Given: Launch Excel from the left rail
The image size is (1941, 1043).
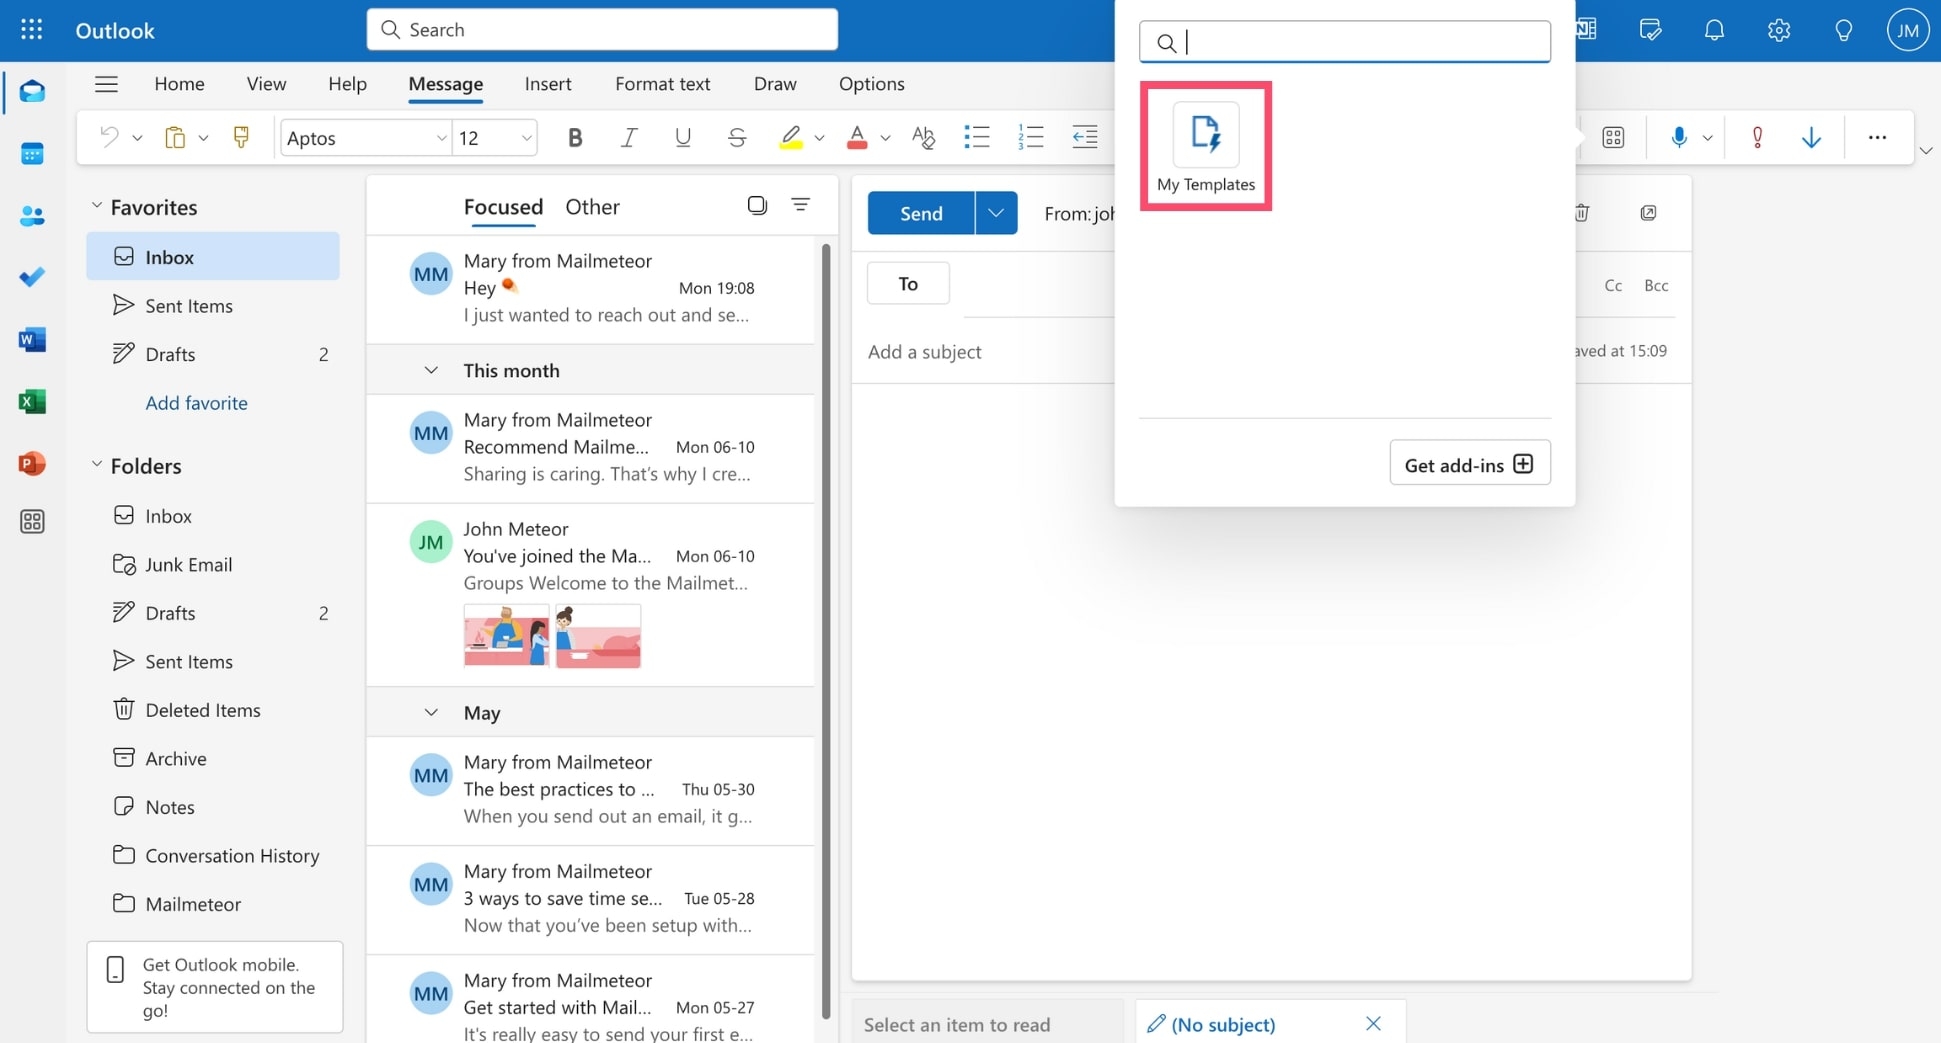Looking at the screenshot, I should coord(32,402).
